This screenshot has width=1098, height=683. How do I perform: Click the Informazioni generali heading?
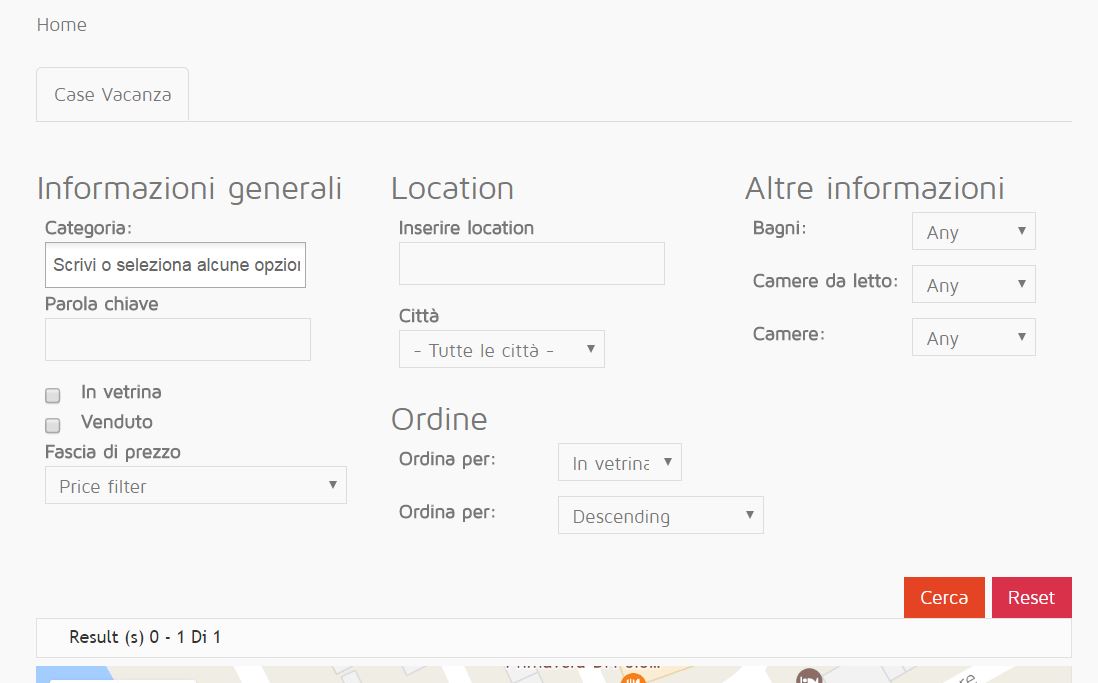click(x=189, y=189)
